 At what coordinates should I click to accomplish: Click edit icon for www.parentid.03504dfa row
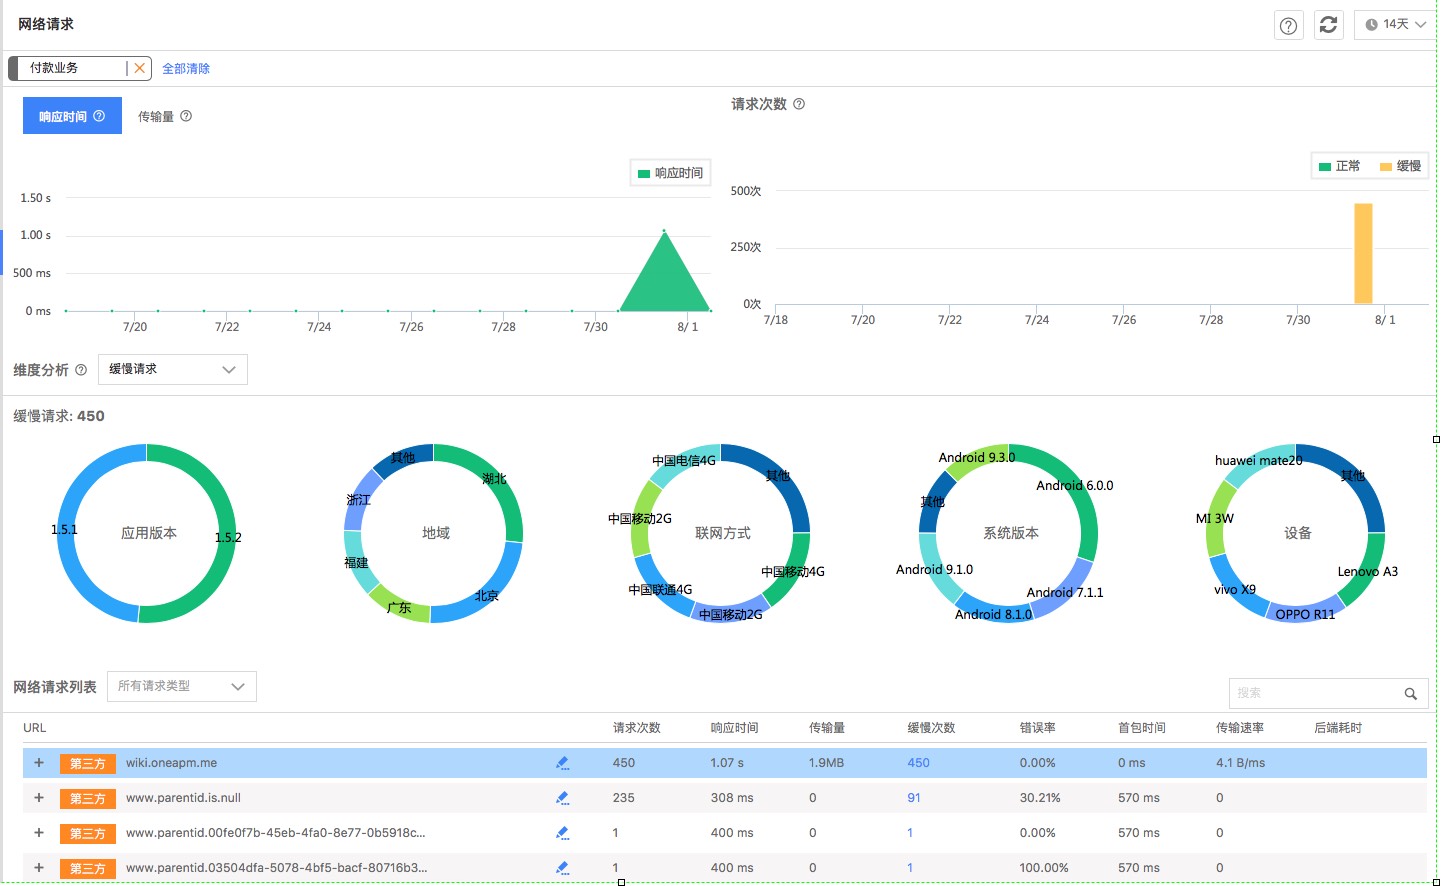coord(562,868)
